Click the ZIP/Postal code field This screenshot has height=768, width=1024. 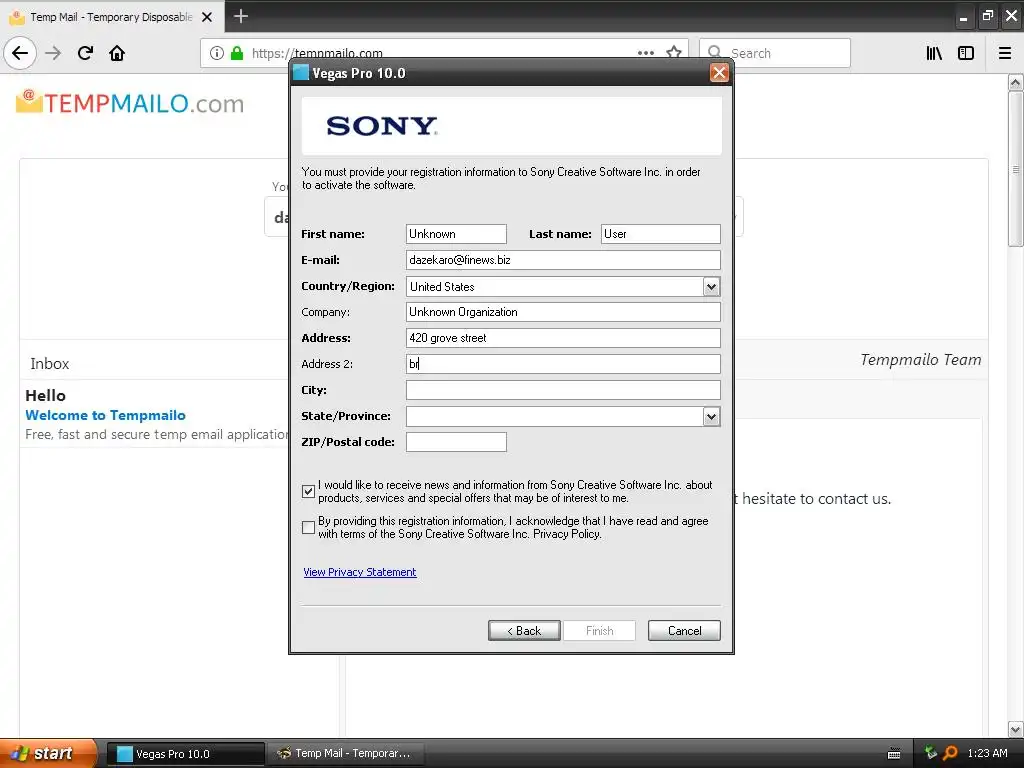tap(456, 441)
